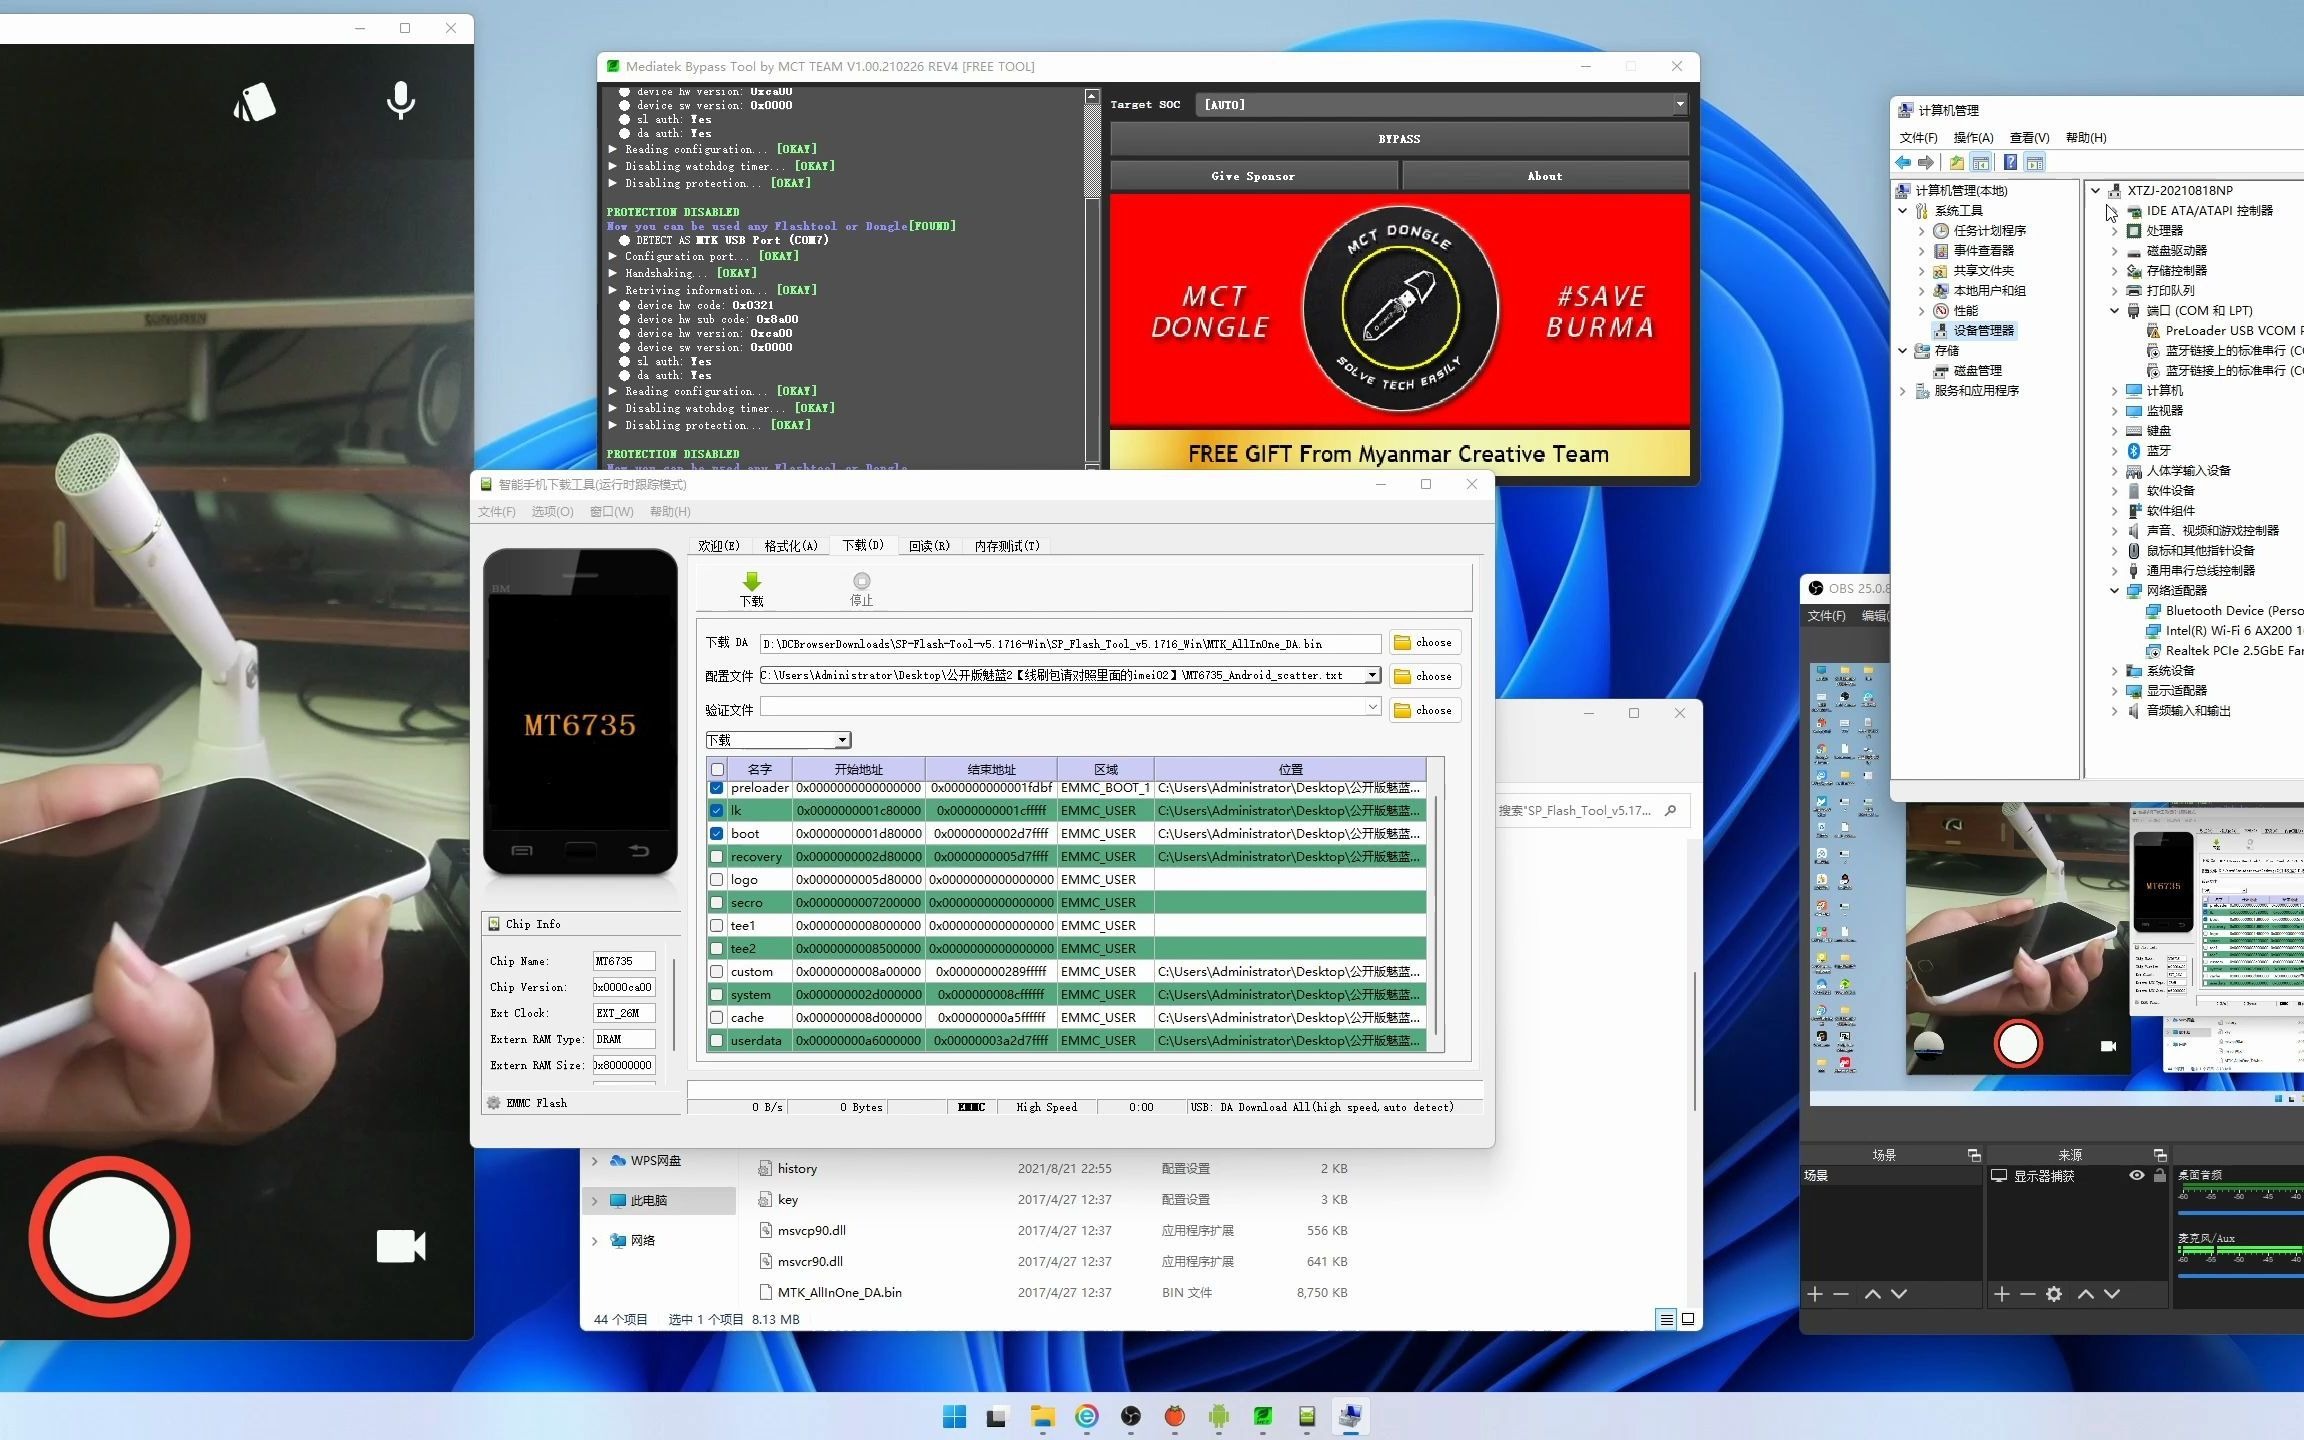Click forward arrow in Computer Management toolbar
The height and width of the screenshot is (1440, 2304).
[1926, 162]
